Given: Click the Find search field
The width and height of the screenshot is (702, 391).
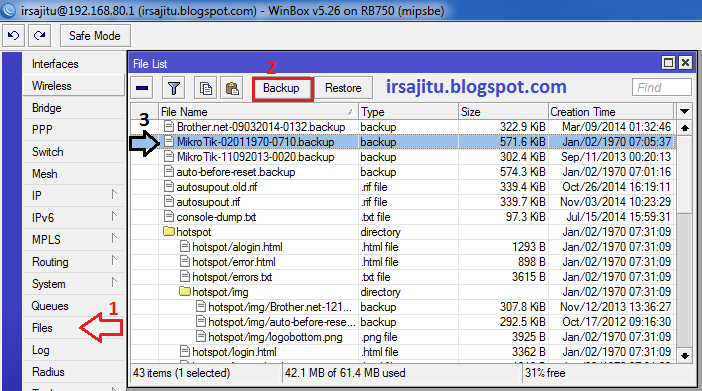Looking at the screenshot, I should click(661, 87).
